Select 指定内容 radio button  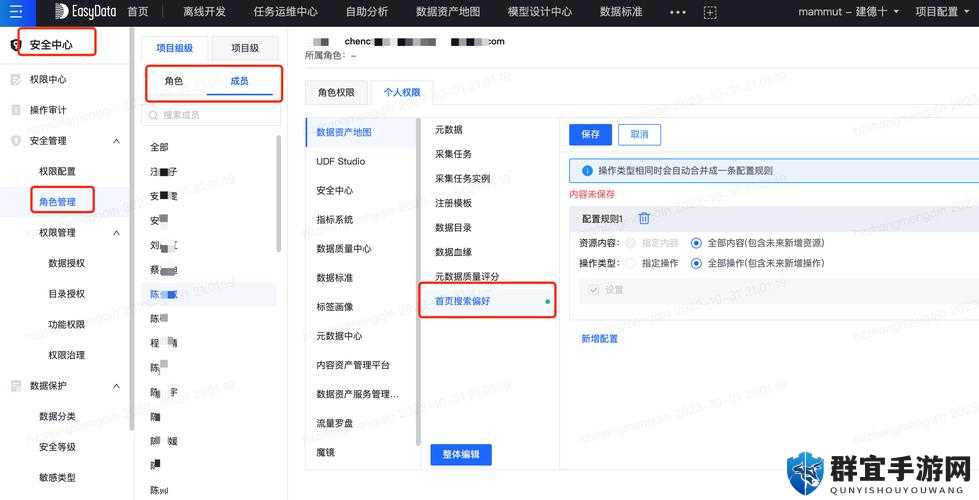coord(631,243)
